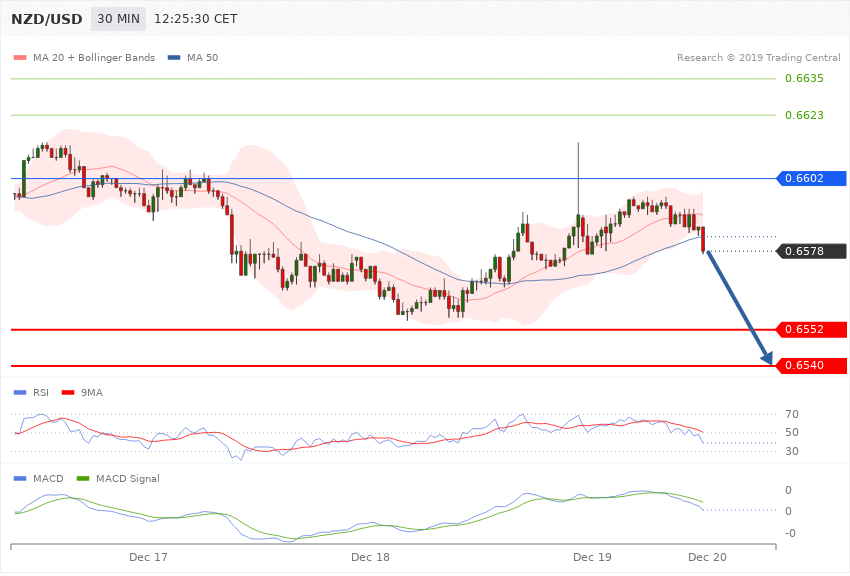Click the NZD/USD symbol title
This screenshot has height=576, width=850.
(x=47, y=19)
